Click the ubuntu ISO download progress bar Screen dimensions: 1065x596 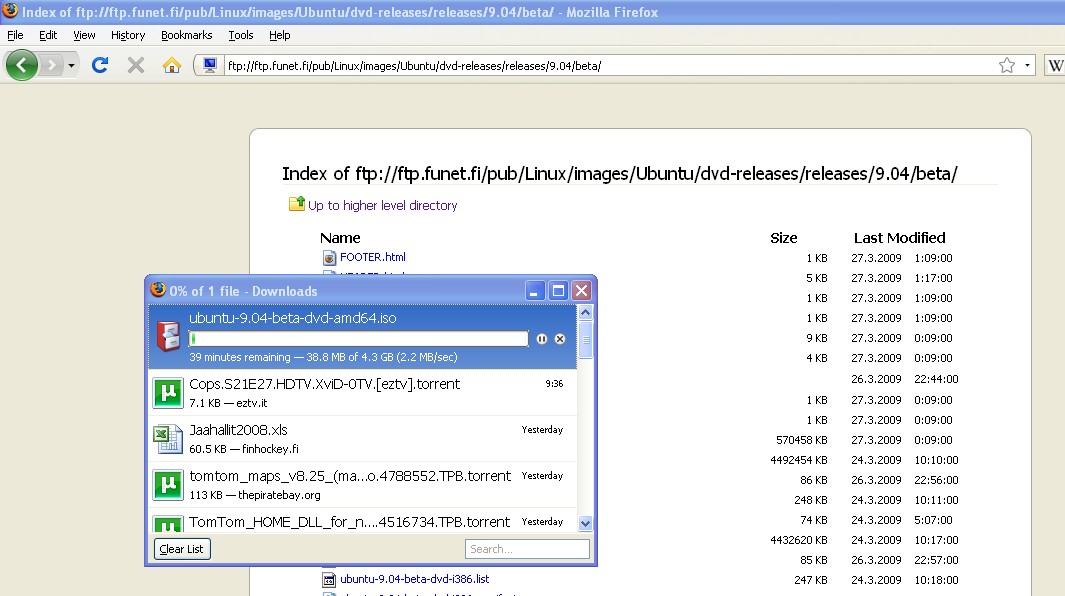pos(358,339)
